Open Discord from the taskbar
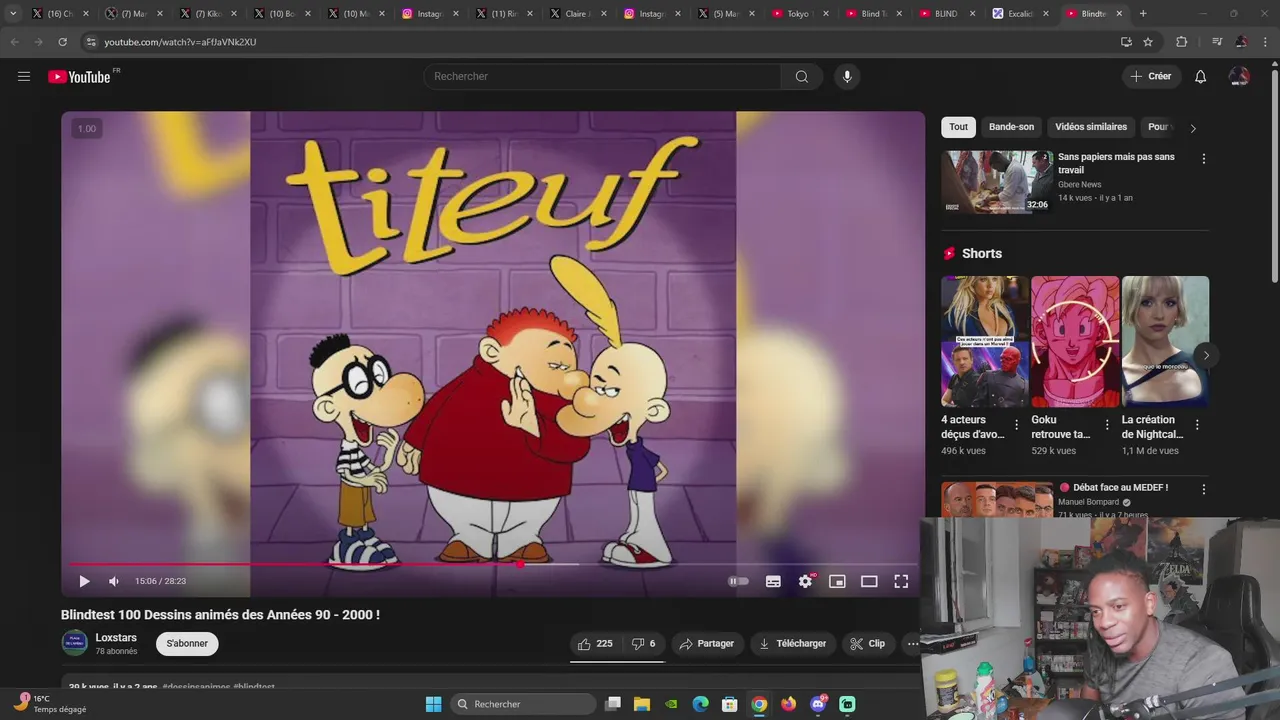This screenshot has height=720, width=1280. [818, 704]
